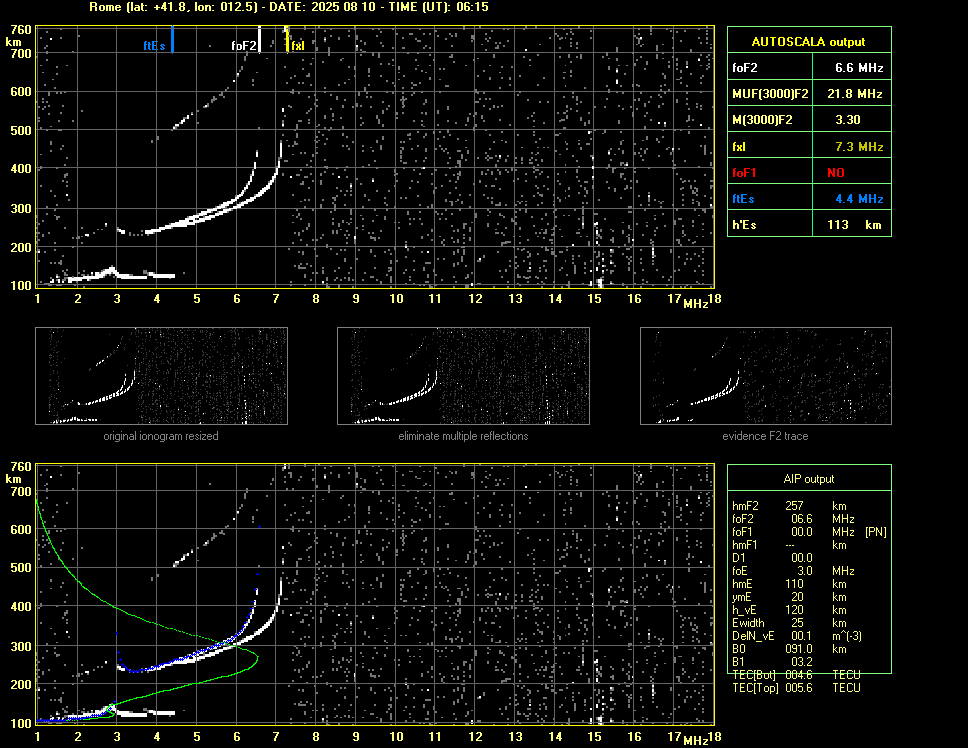The width and height of the screenshot is (968, 748).
Task: Select the DelN_vE 00.1 row
Action: [x=796, y=636]
